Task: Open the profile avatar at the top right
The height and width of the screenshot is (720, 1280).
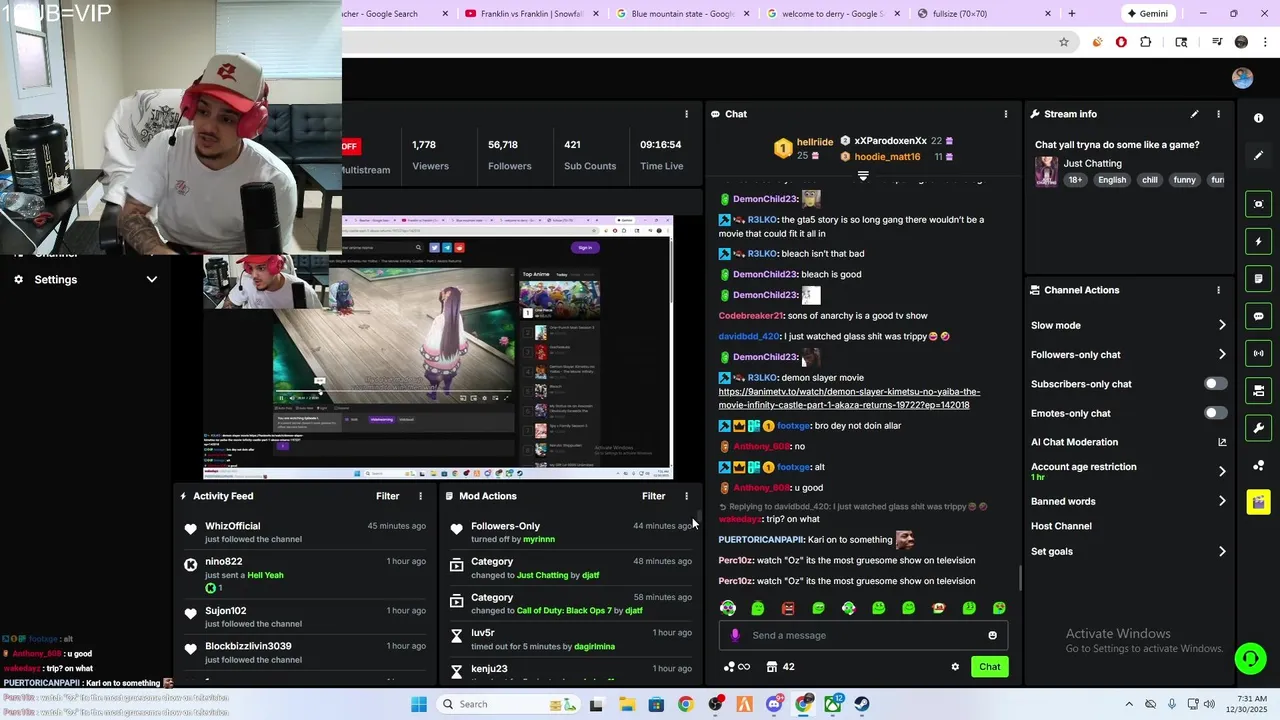Action: coord(1242,78)
